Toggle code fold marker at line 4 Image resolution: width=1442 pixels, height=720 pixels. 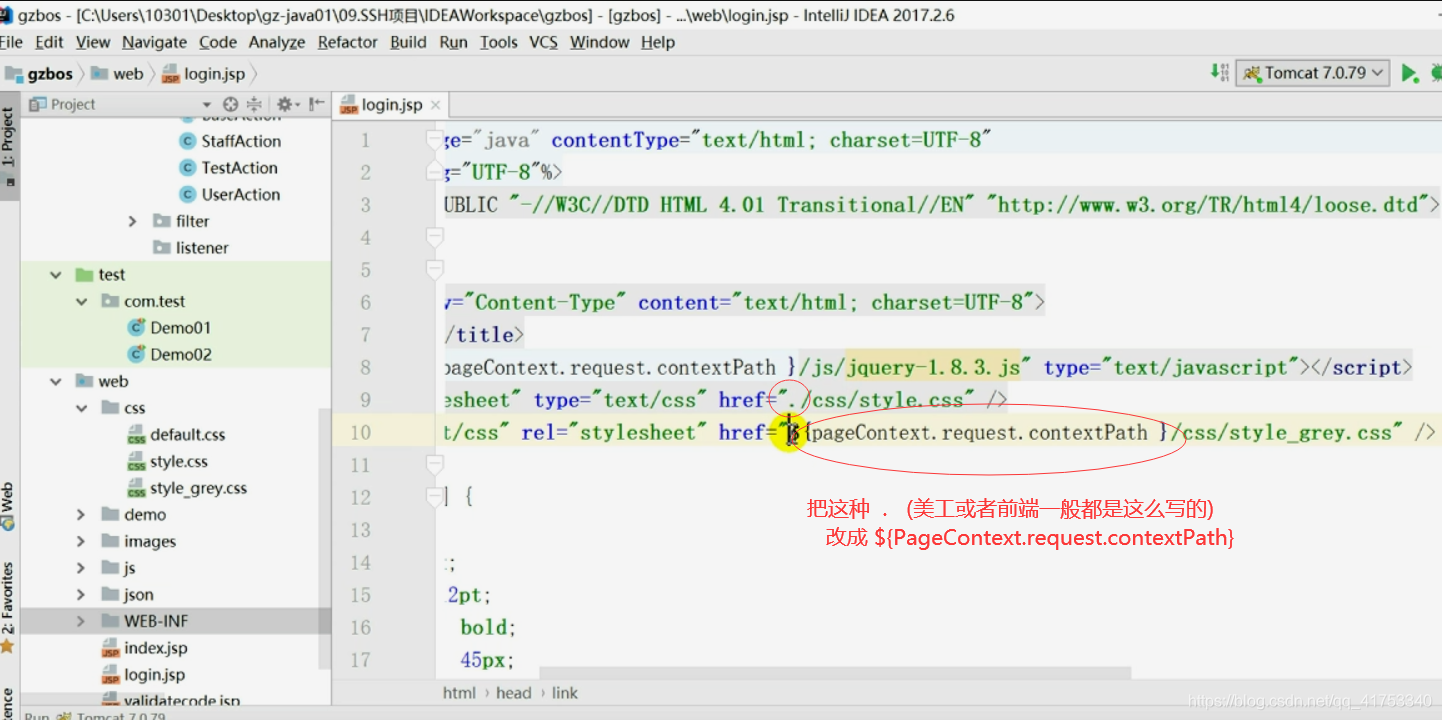[x=434, y=237]
